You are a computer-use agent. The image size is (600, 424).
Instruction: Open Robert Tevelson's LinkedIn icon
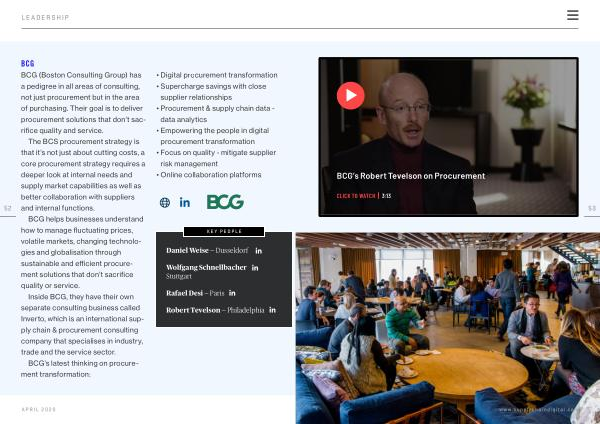(272, 310)
